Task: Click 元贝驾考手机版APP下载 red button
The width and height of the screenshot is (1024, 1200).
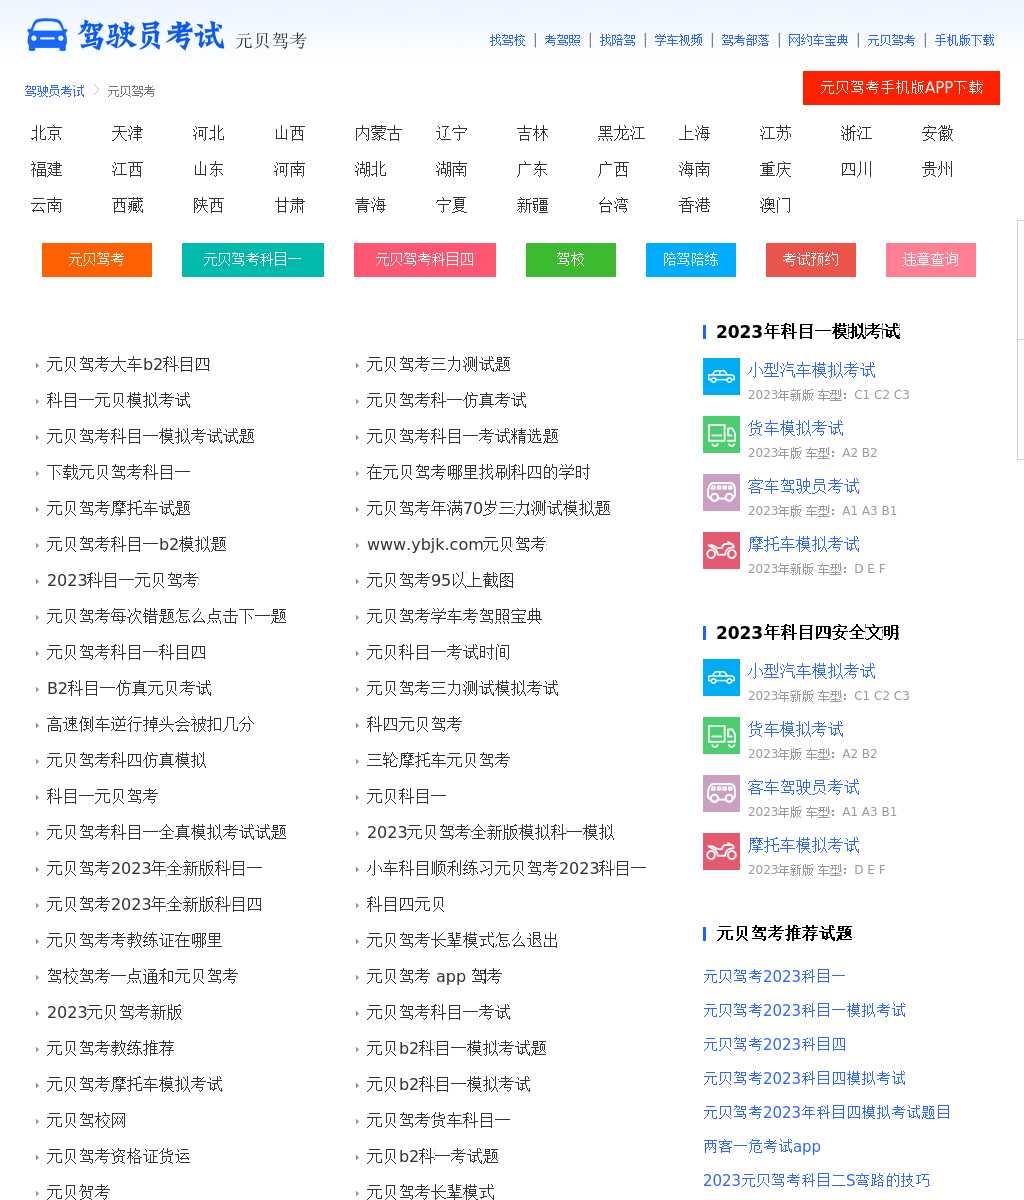Action: [x=901, y=88]
